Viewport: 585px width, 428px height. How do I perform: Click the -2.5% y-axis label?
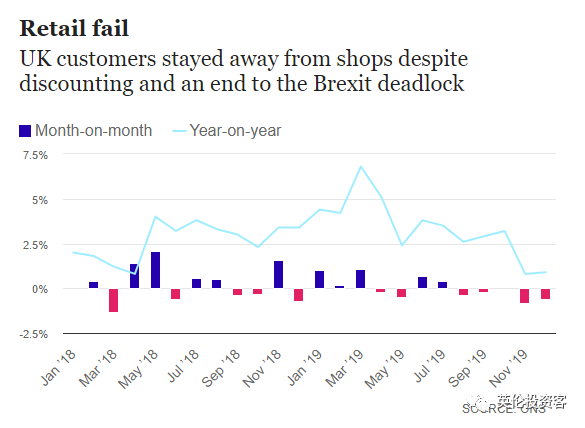tap(34, 334)
